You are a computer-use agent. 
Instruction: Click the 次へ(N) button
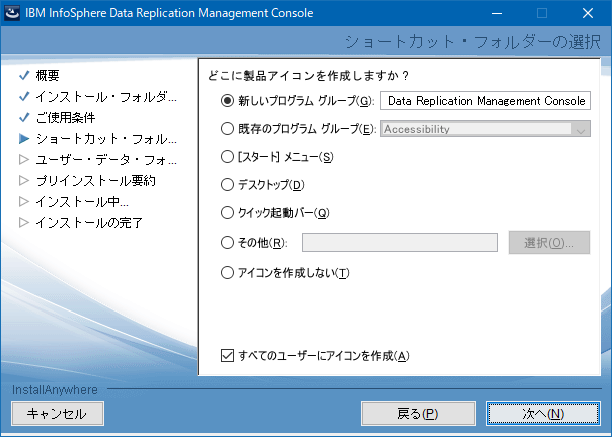(x=543, y=414)
